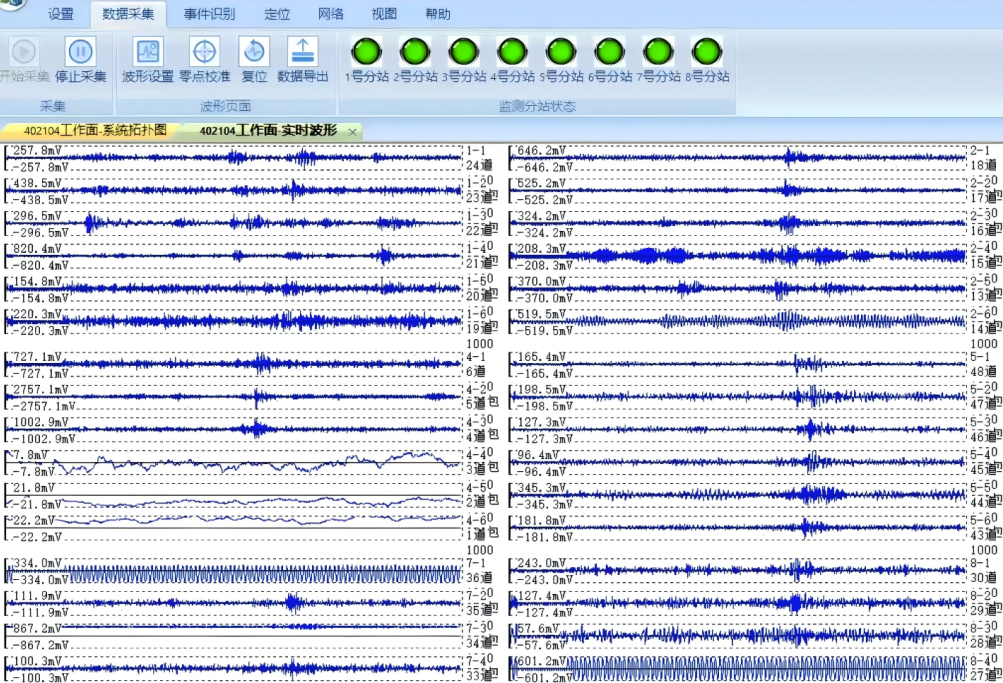Image resolution: width=1003 pixels, height=683 pixels.
Task: Run 零点校准 zero calibration
Action: click(204, 52)
